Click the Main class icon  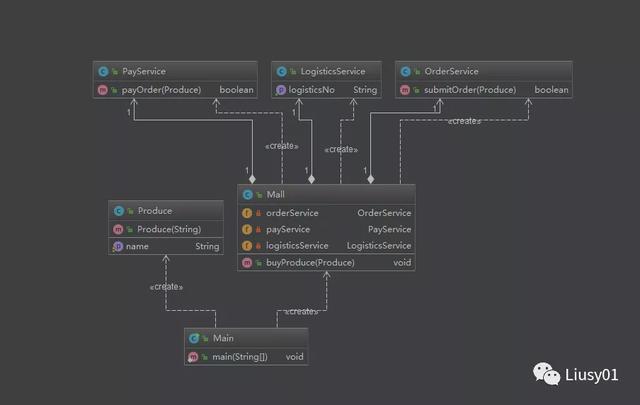(x=194, y=338)
